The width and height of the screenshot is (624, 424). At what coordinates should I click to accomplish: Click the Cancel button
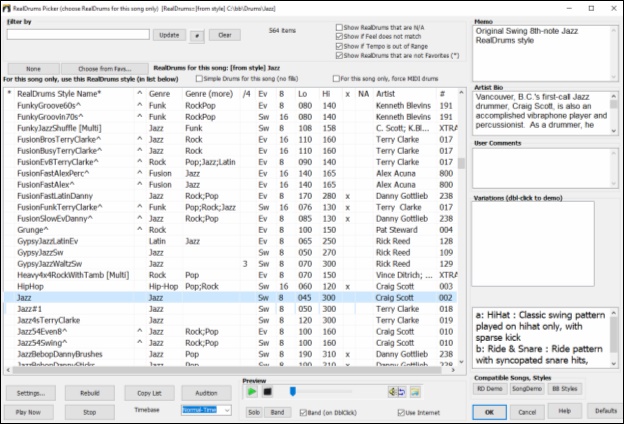point(527,412)
